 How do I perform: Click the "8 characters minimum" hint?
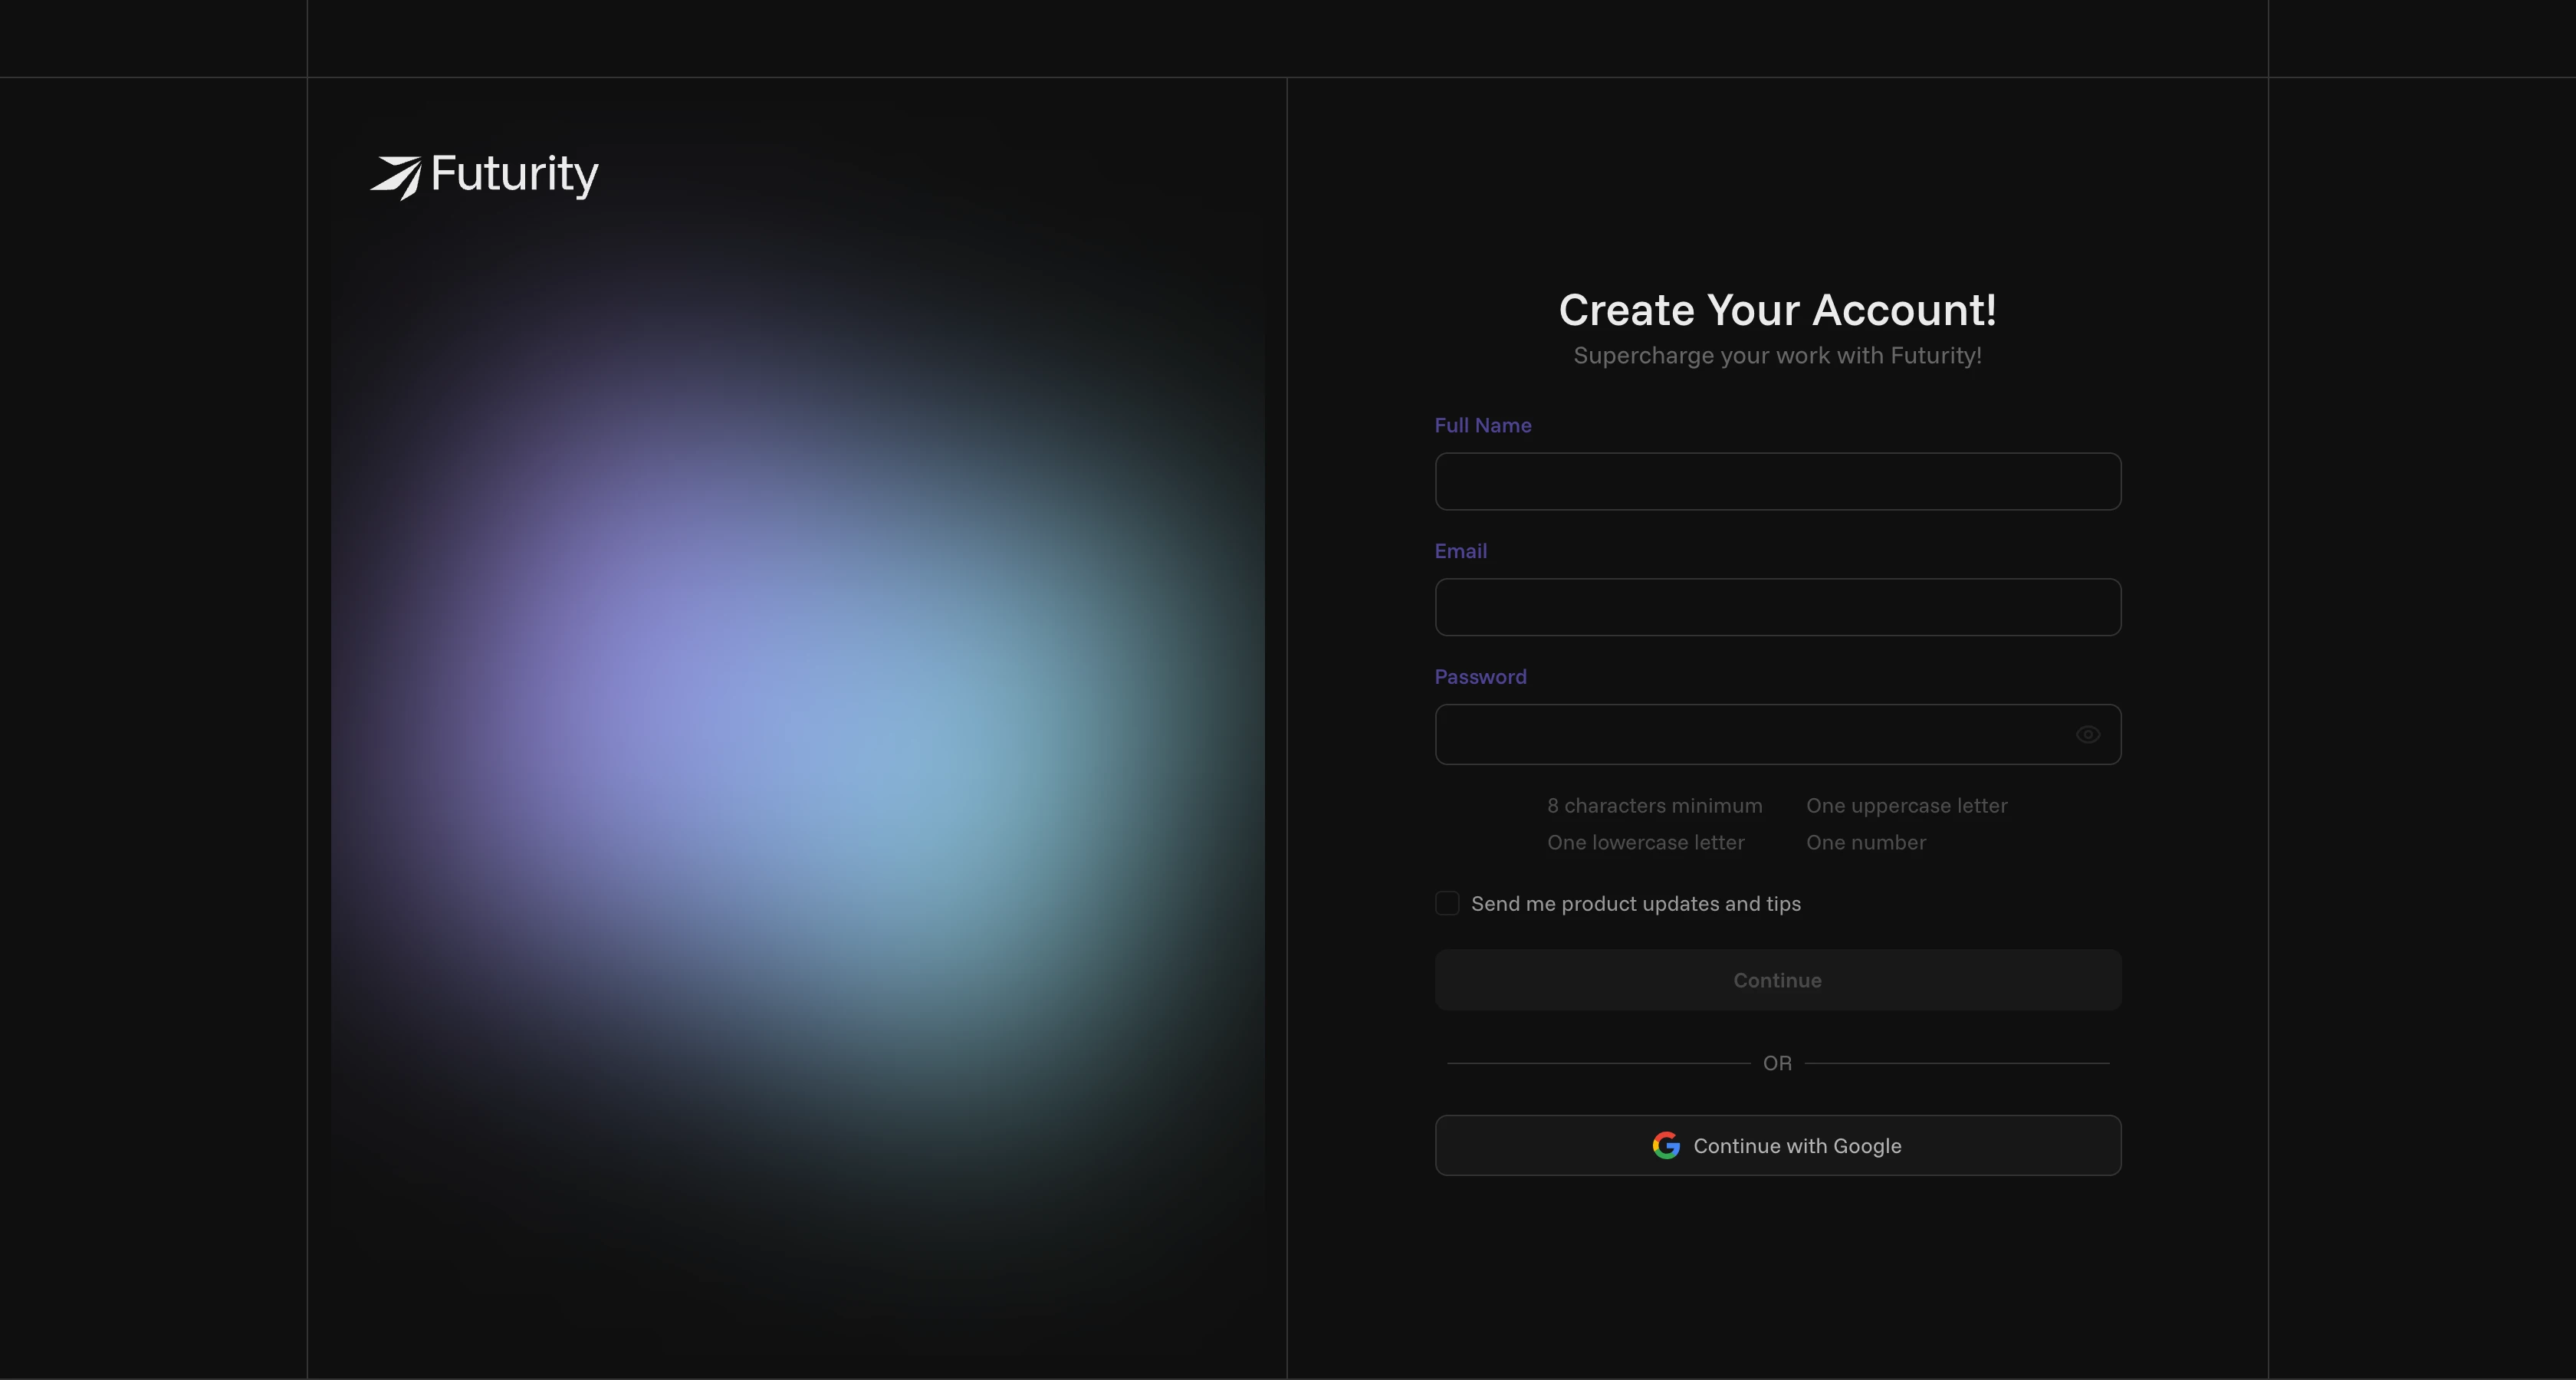click(1655, 805)
